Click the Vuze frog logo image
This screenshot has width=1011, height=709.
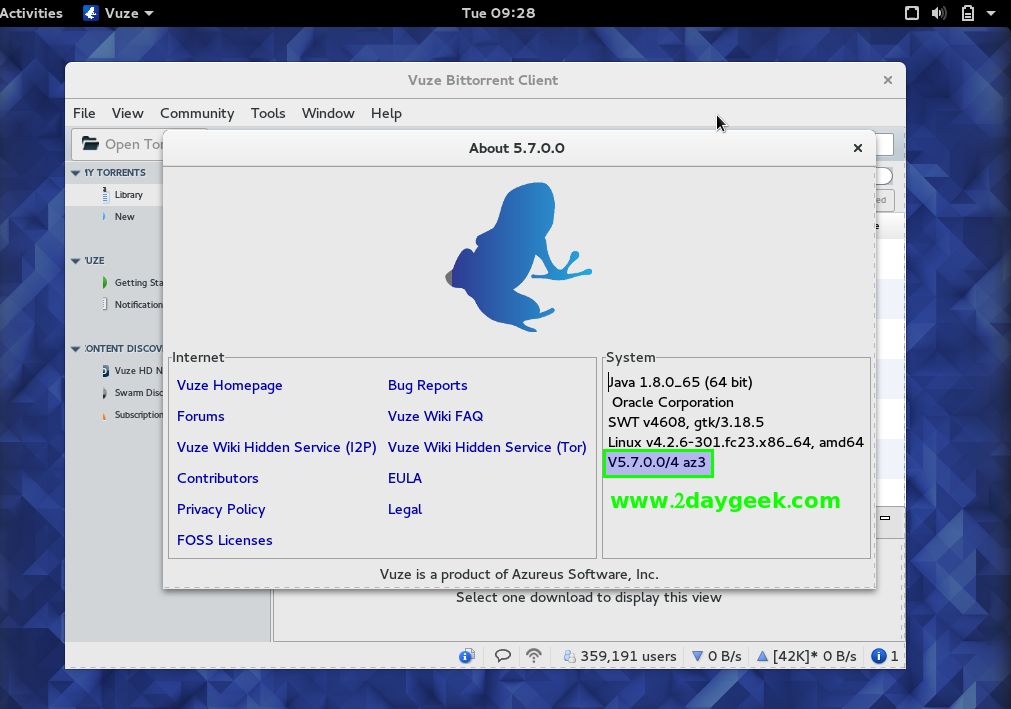519,257
